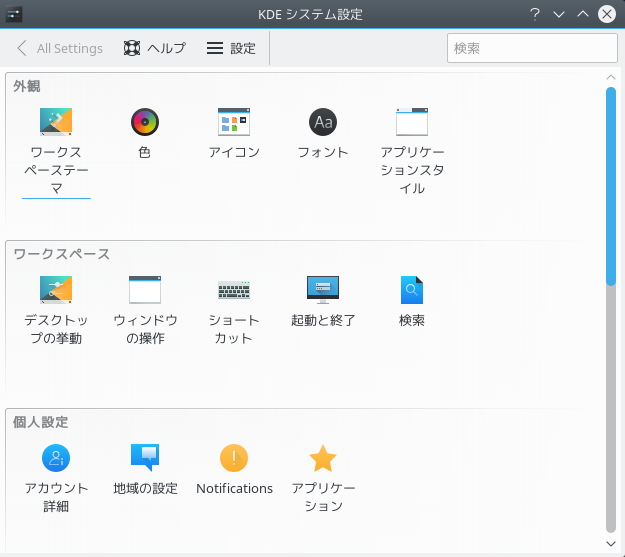Maximize the KDE システム設定 window
The width and height of the screenshot is (625, 557).
pyautogui.click(x=583, y=14)
